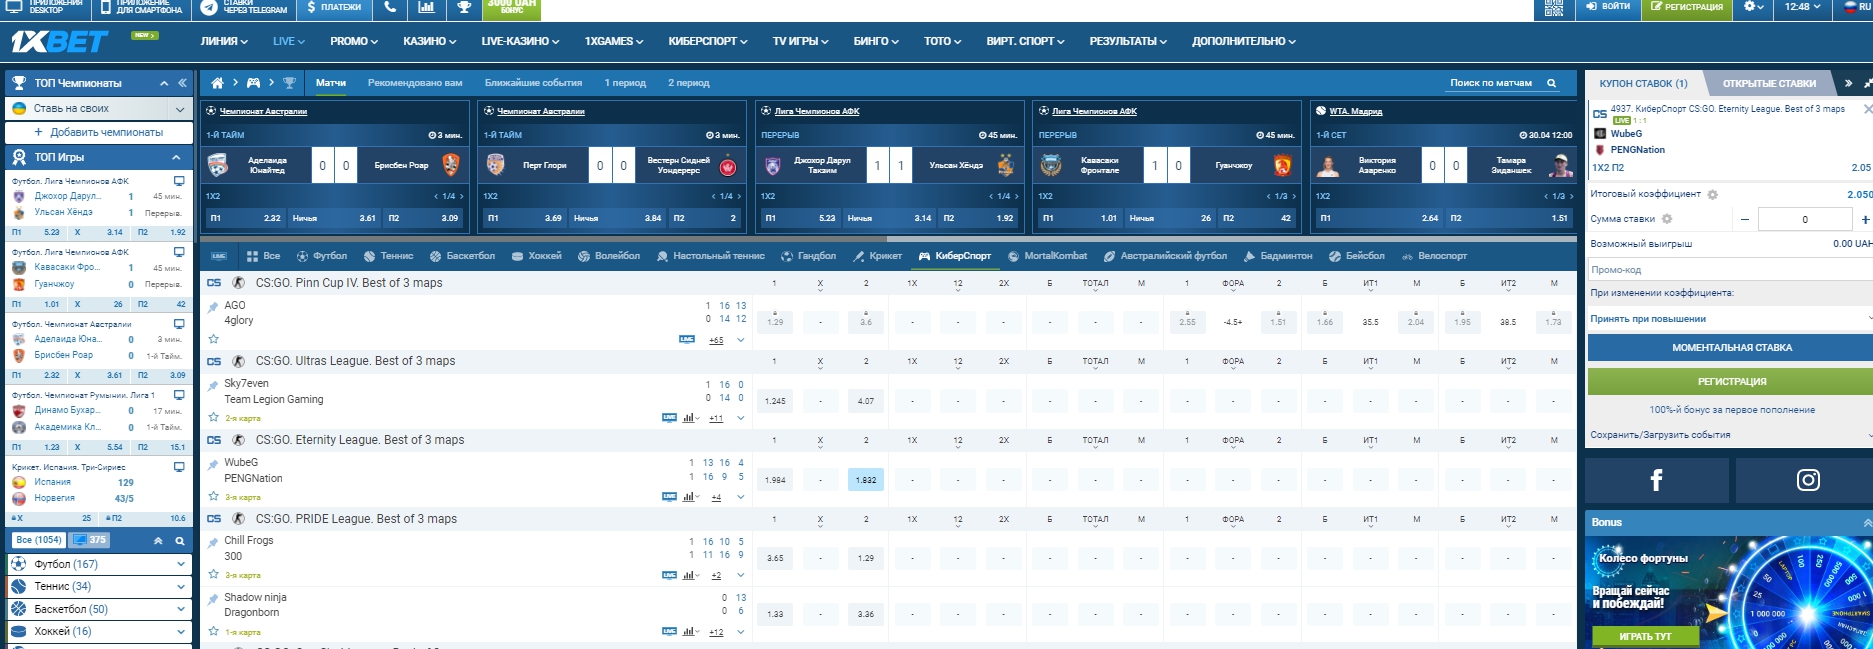Expand the Футбол (167) sport list
This screenshot has width=1873, height=649.
click(x=181, y=564)
